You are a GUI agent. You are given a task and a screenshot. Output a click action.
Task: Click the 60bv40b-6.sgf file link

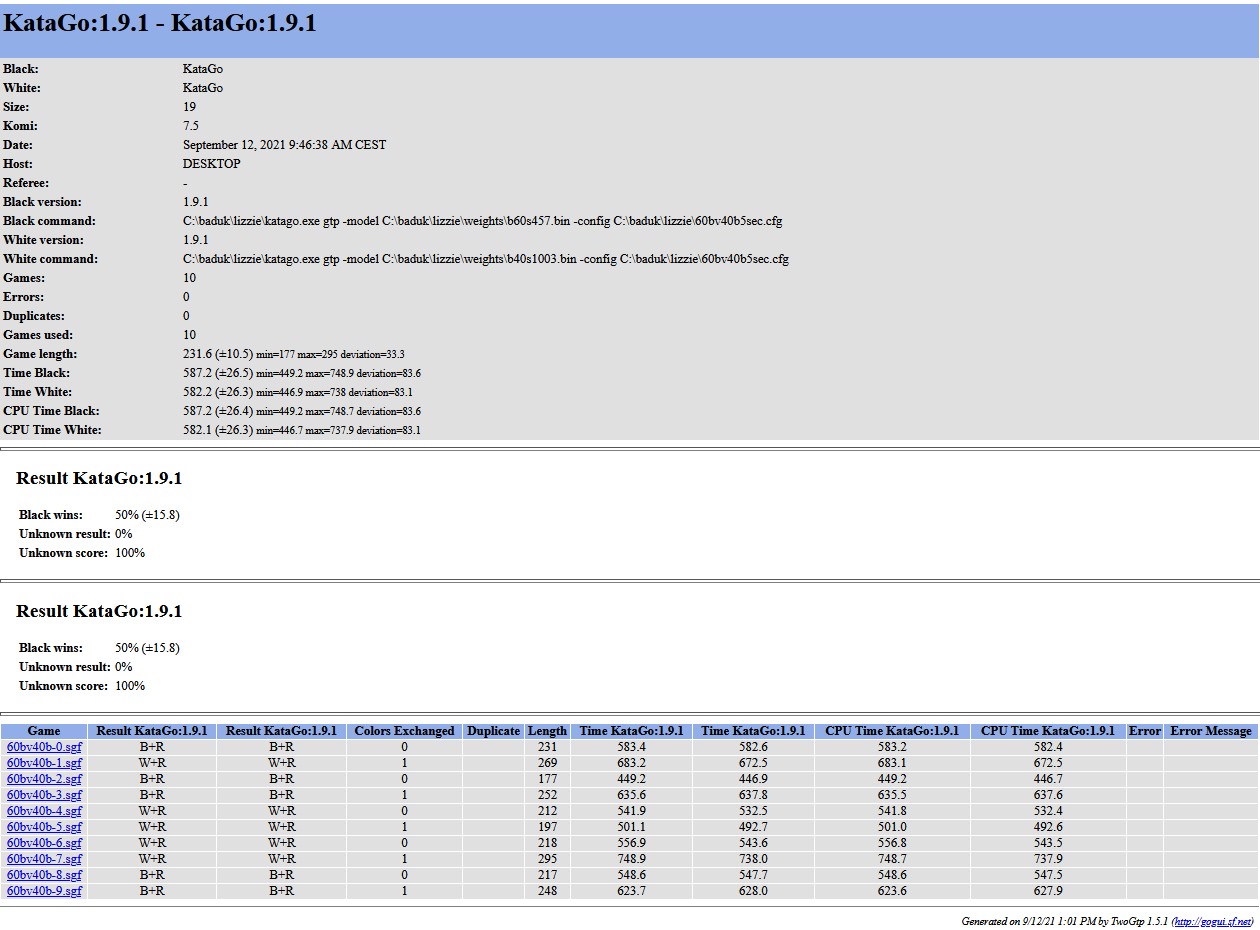coord(44,843)
